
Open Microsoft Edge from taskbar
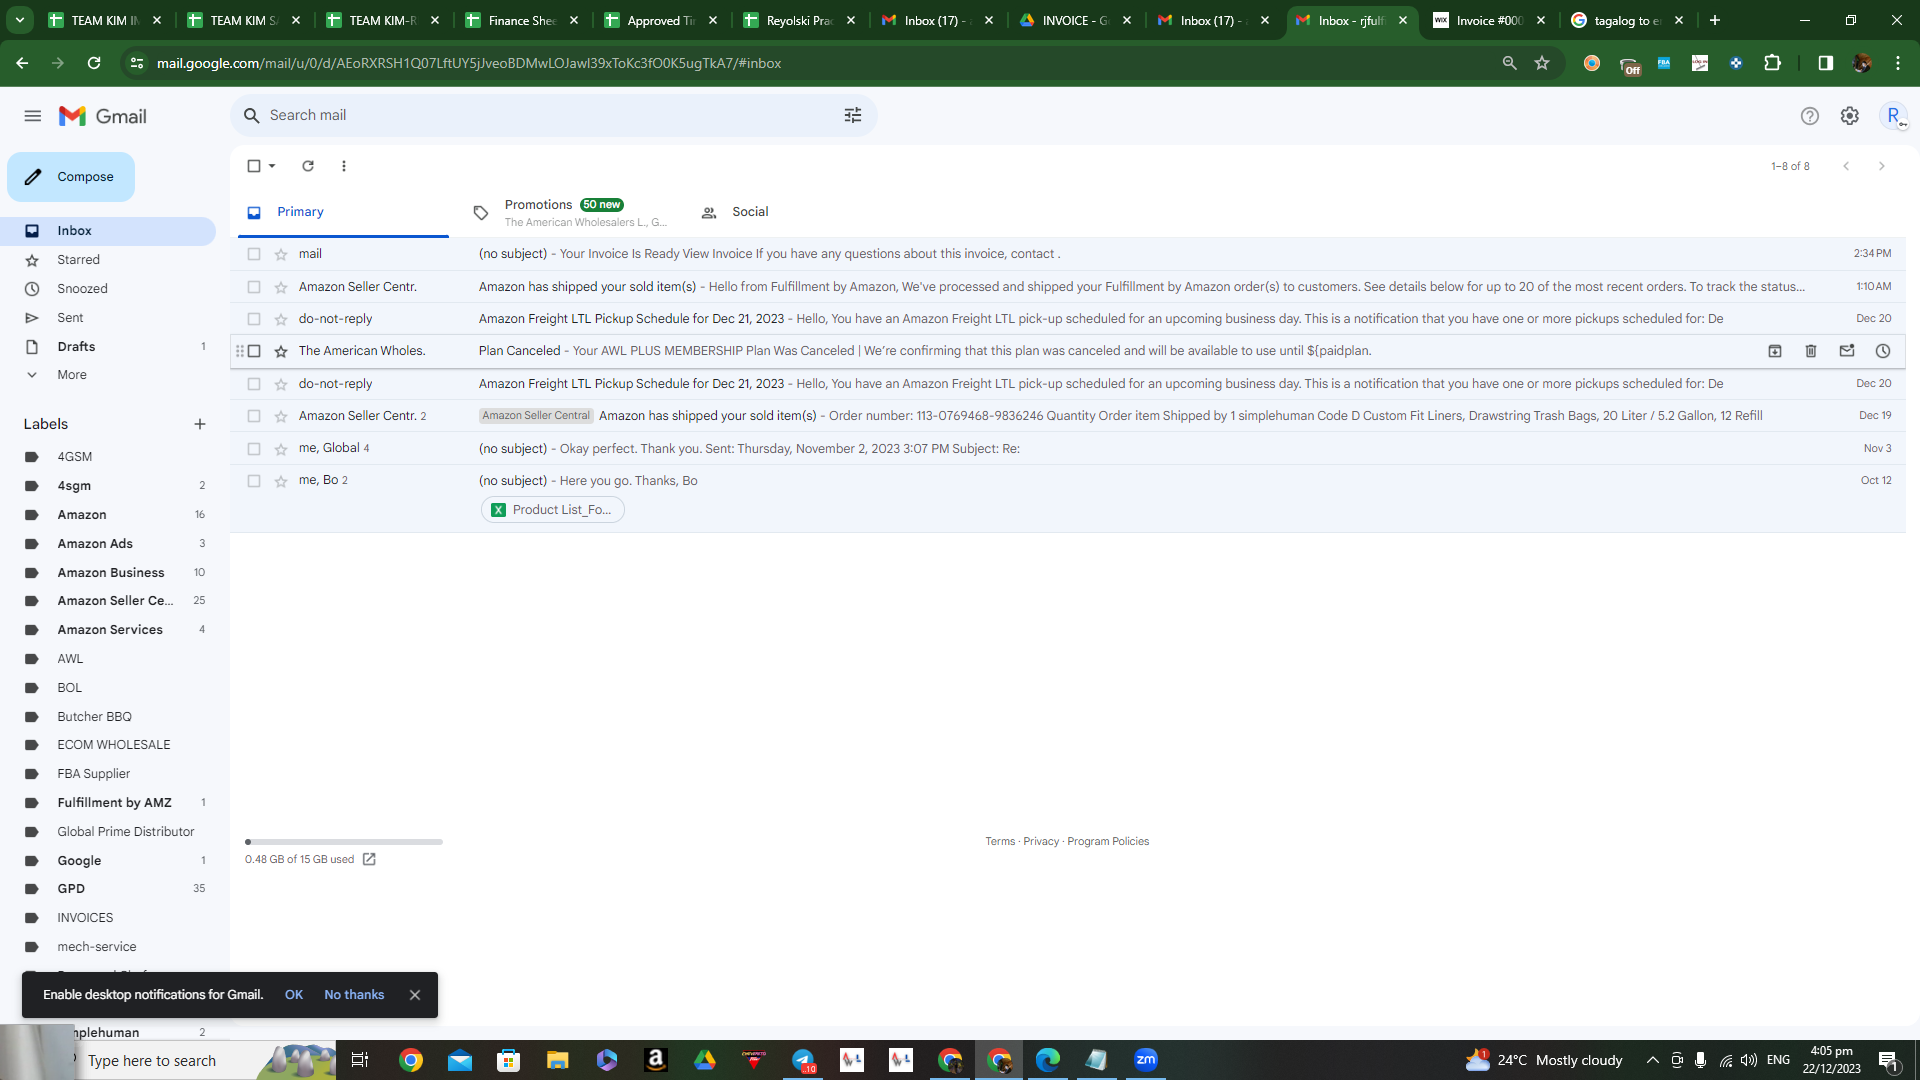pyautogui.click(x=1048, y=1060)
